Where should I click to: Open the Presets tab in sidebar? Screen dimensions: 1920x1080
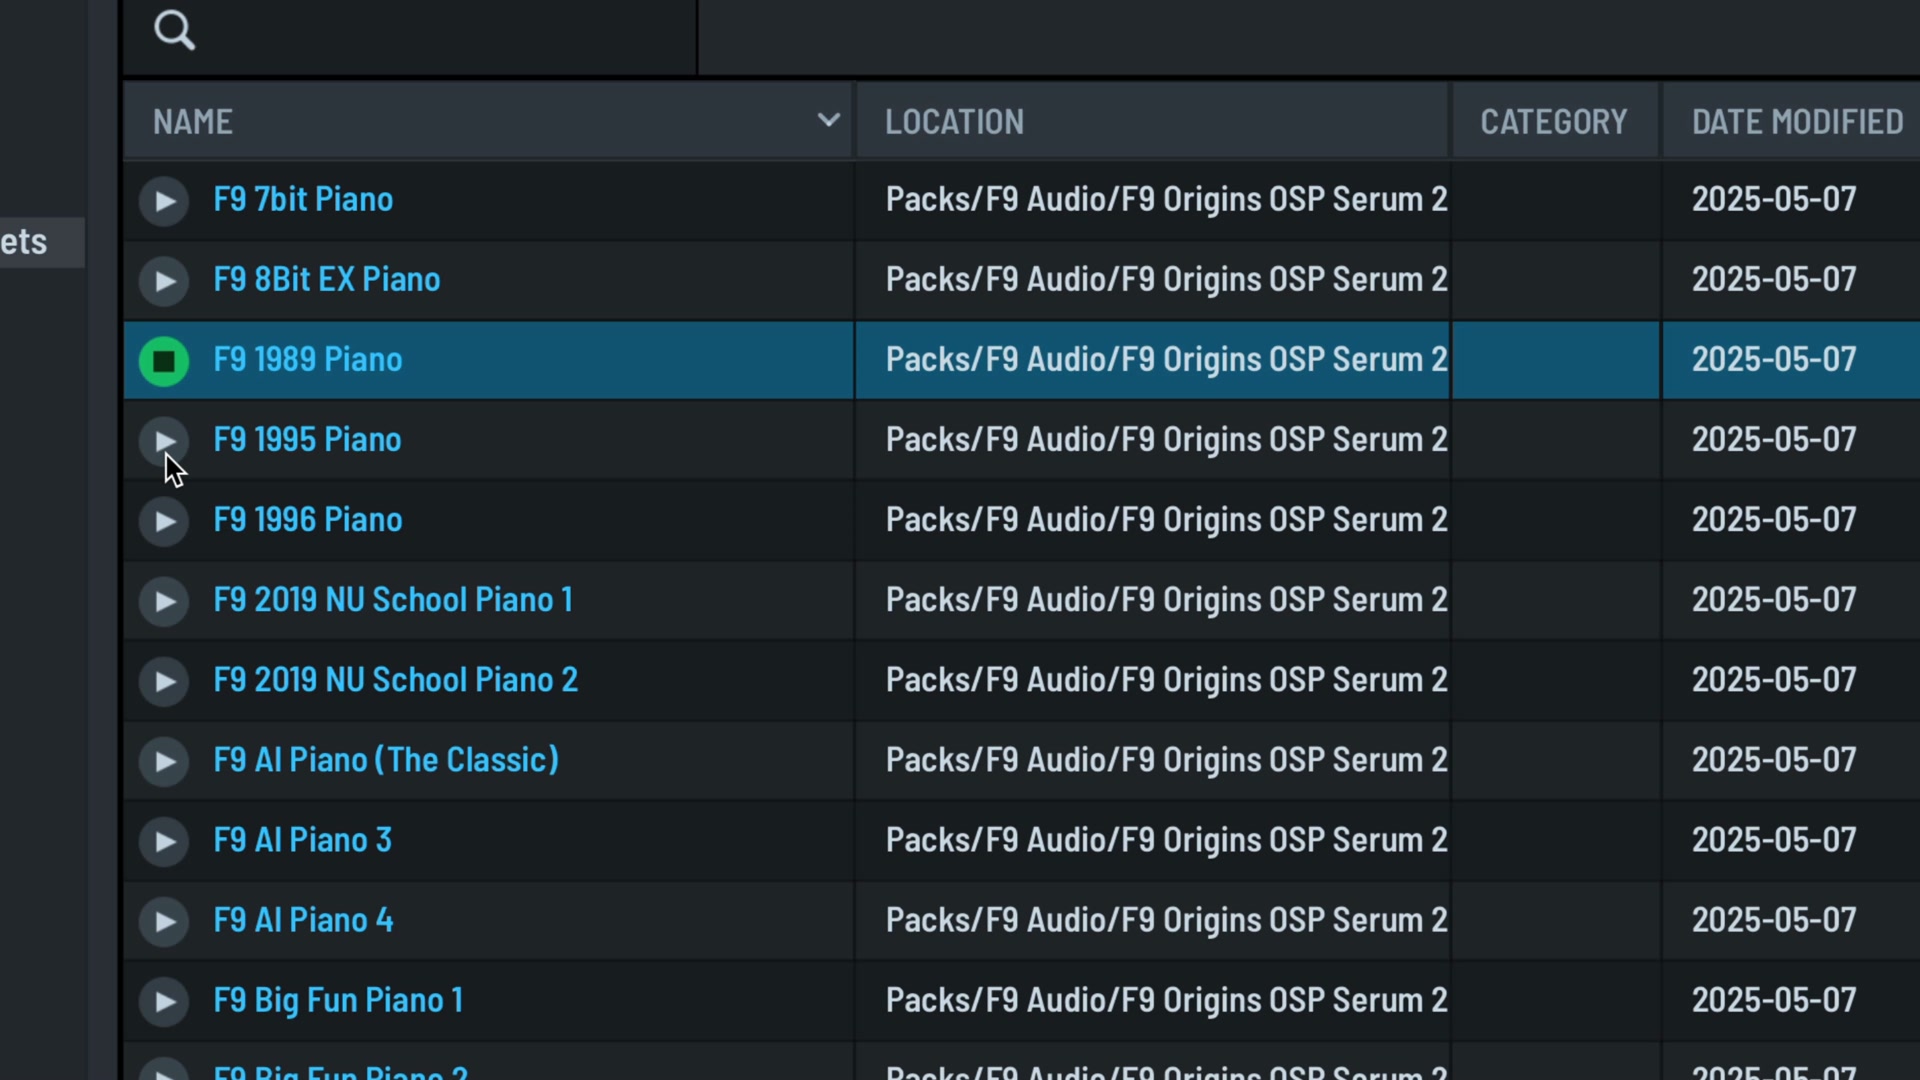coord(42,242)
